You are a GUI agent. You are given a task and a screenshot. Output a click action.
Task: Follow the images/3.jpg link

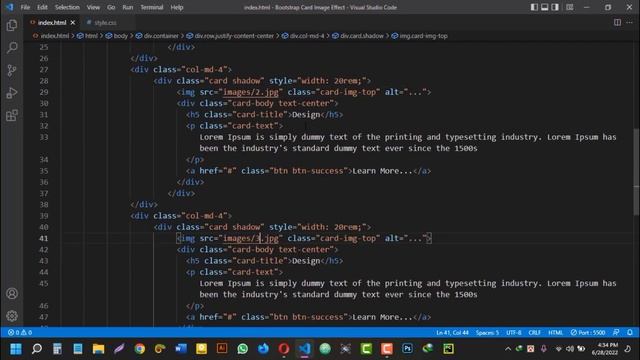pos(251,238)
